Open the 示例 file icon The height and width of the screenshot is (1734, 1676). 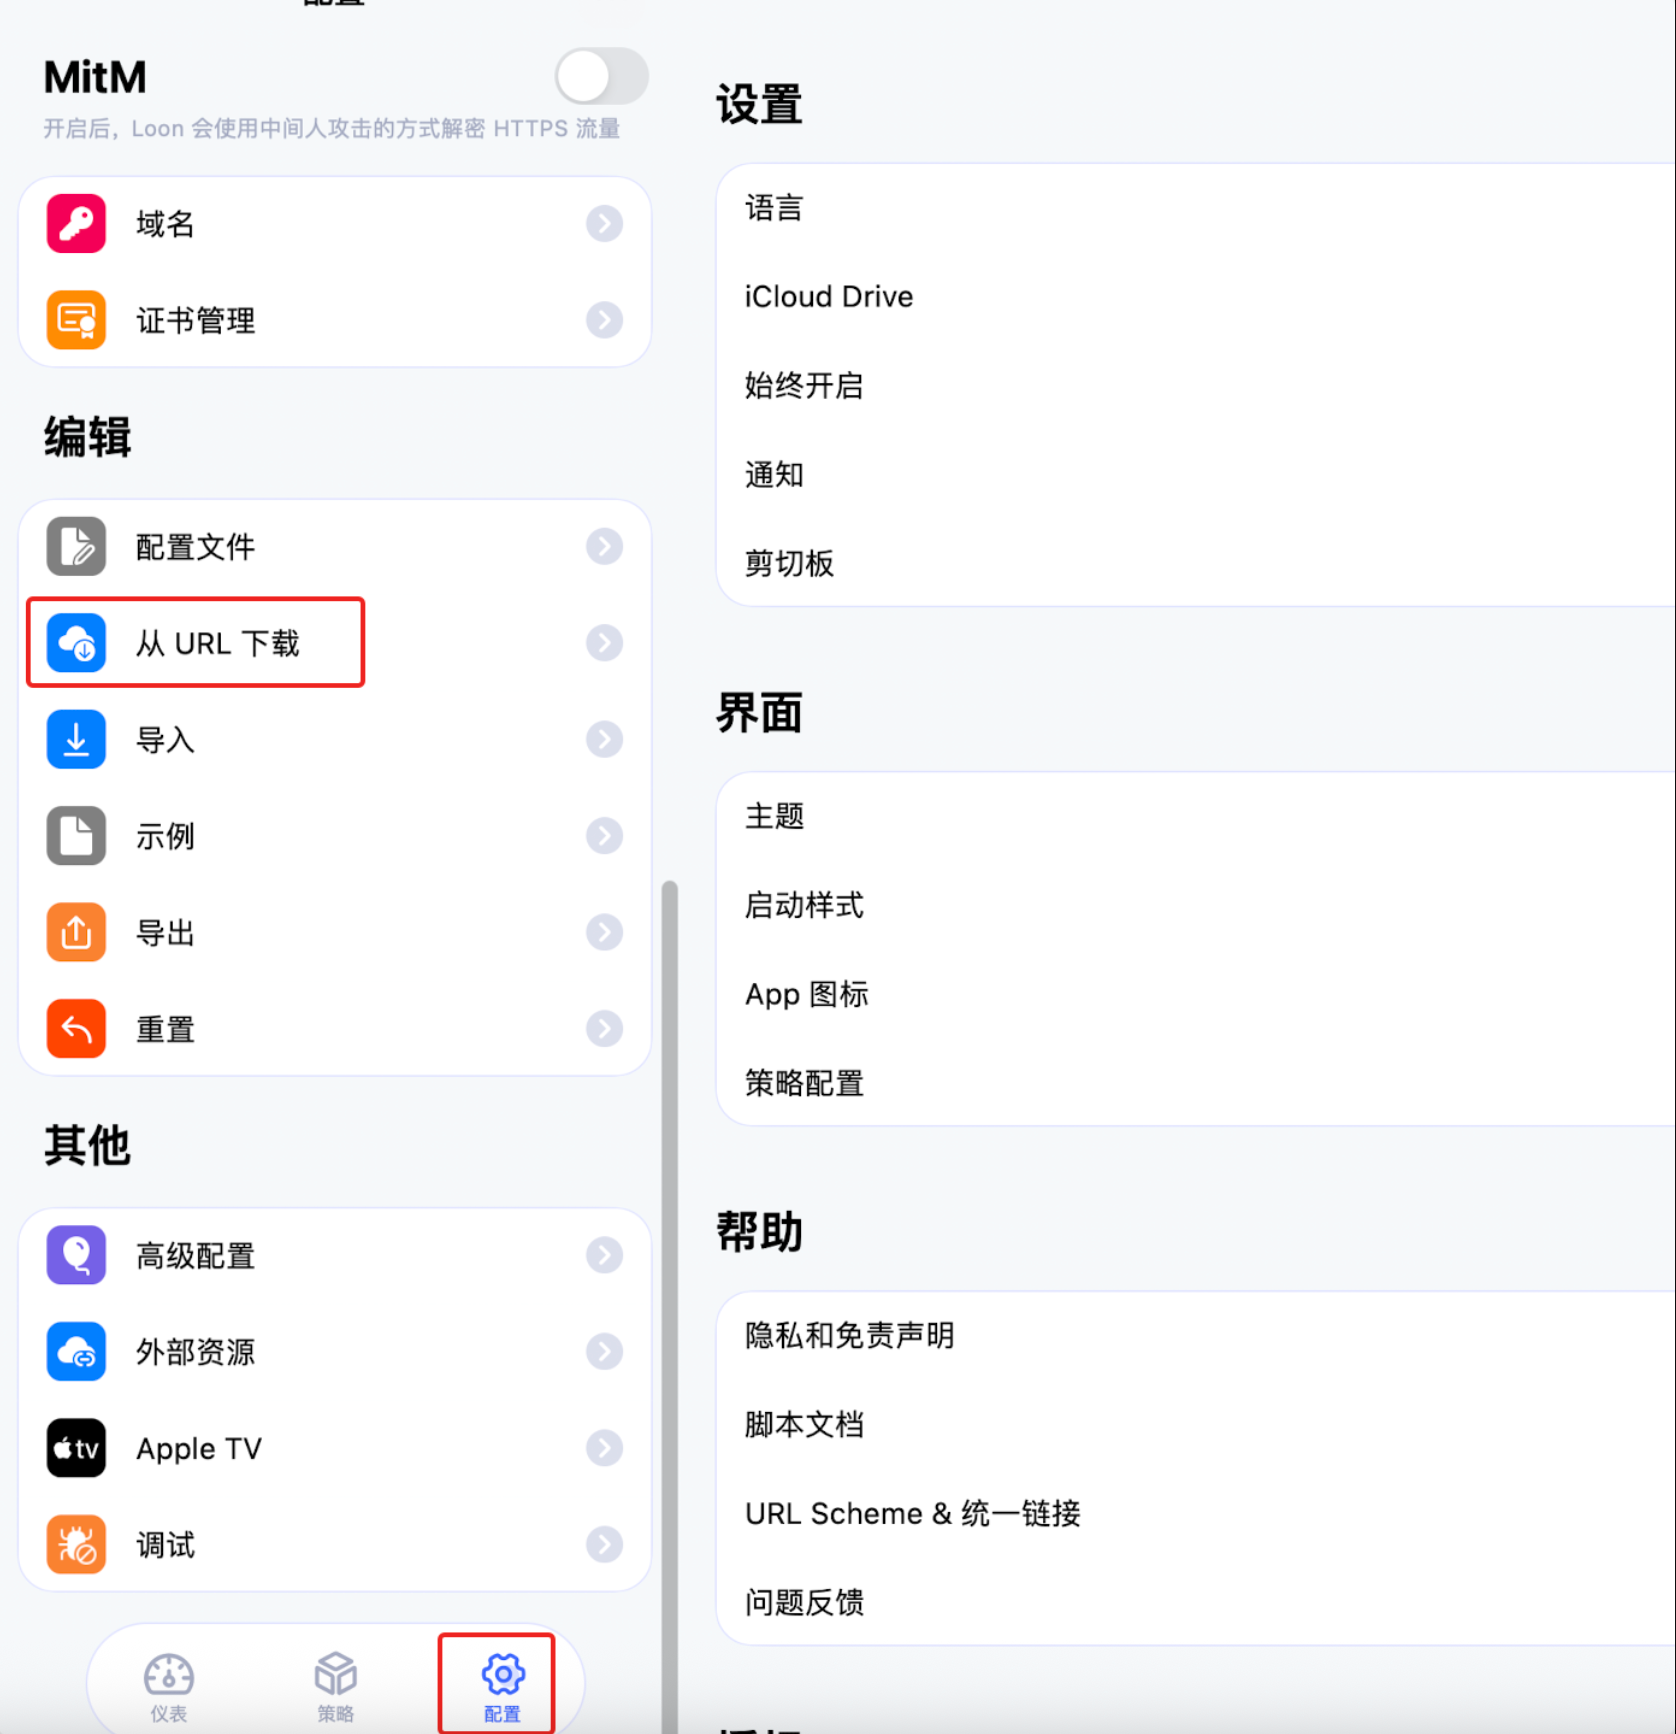(x=75, y=835)
